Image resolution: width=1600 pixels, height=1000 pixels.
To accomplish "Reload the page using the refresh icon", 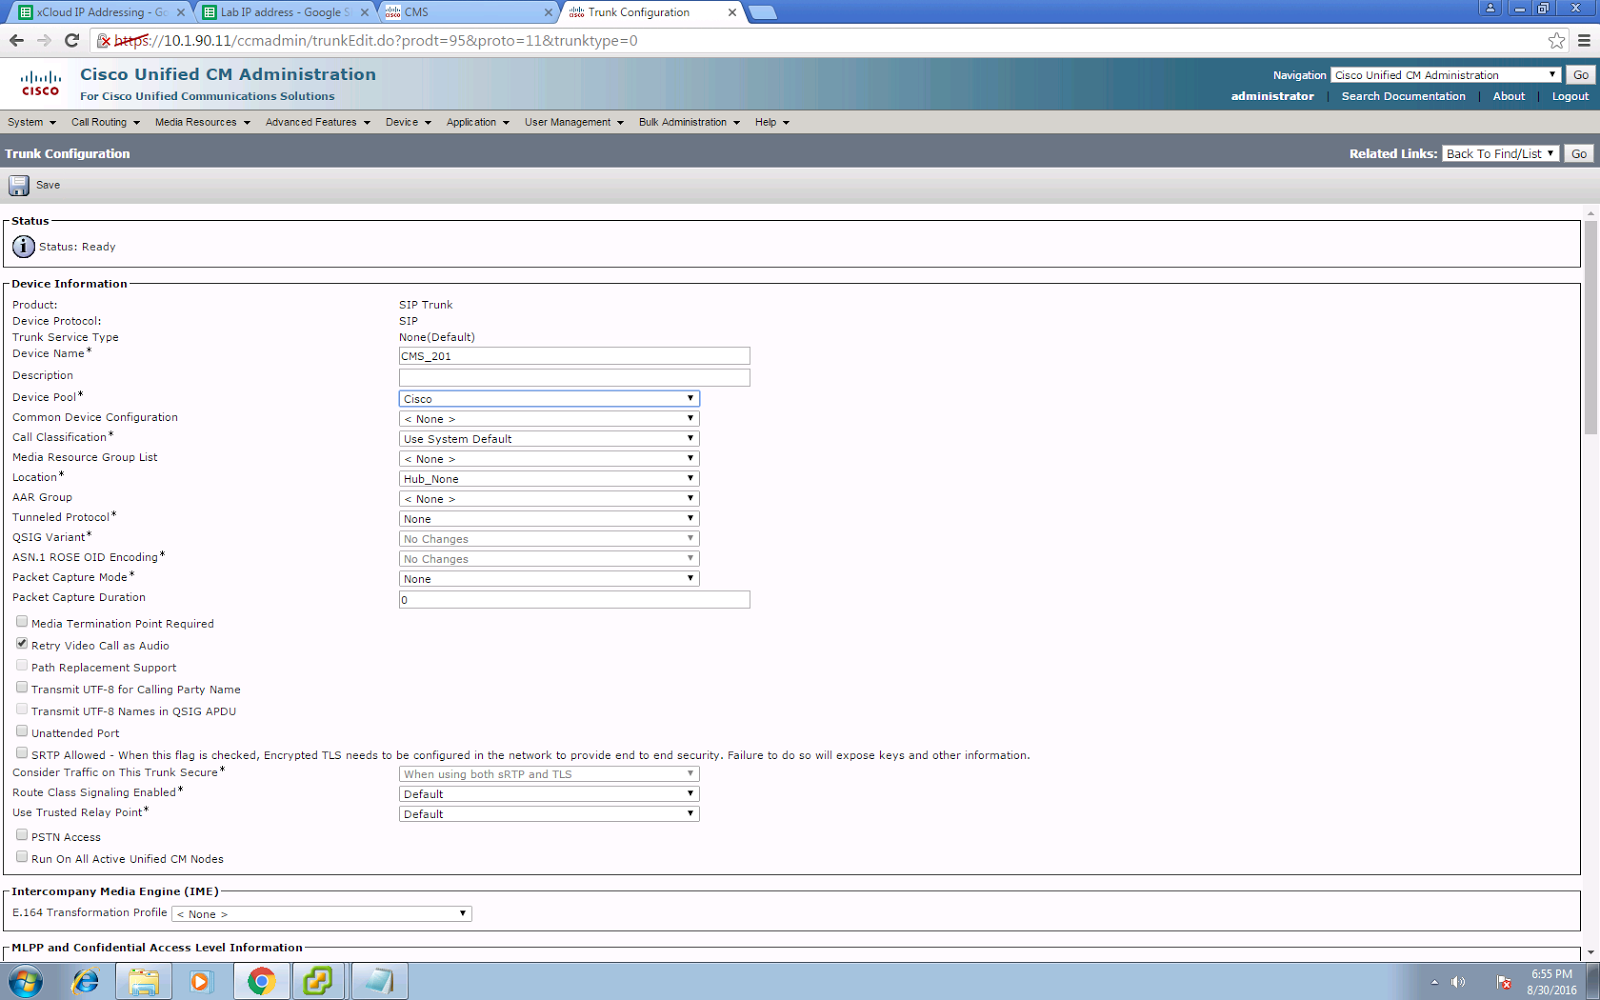I will (x=69, y=41).
